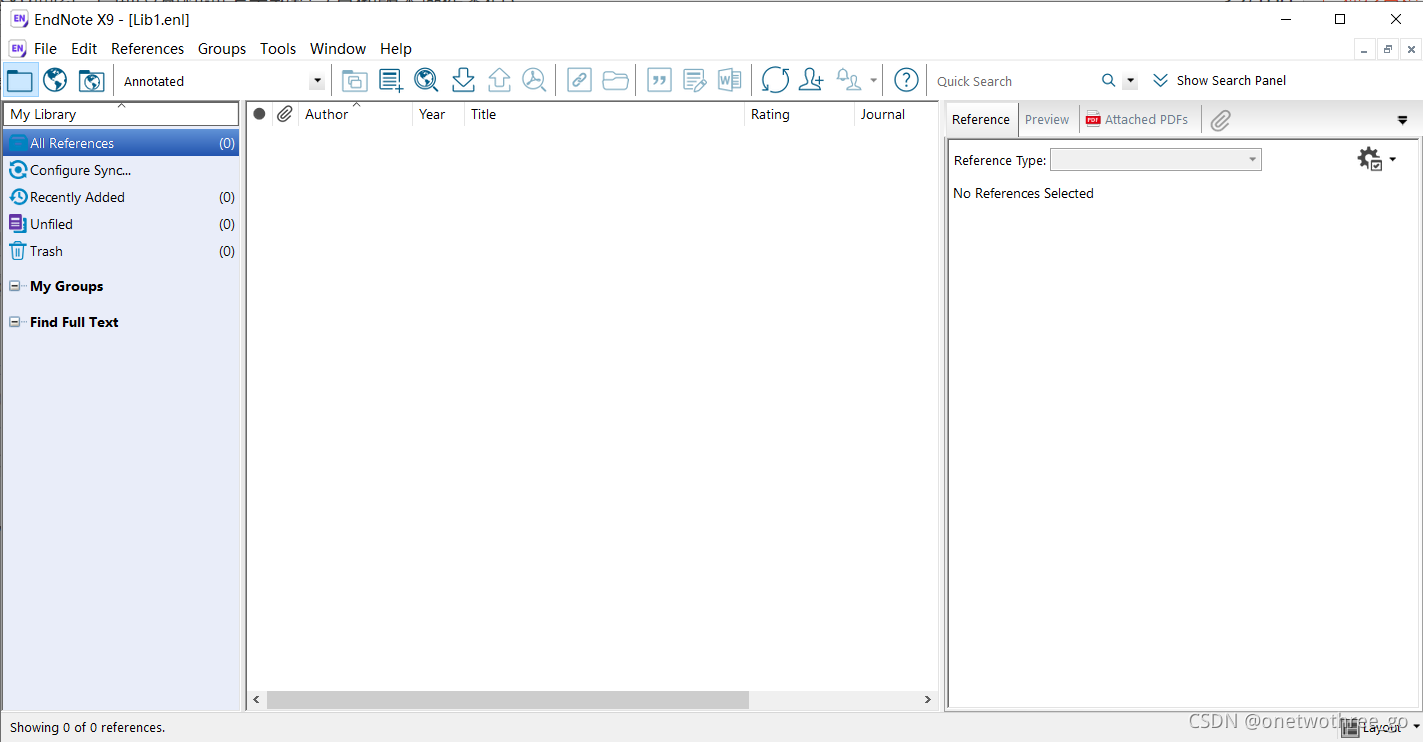Switch to Integrated Library & Online Search Mode
Screen dimensions: 1423x742
[x=91, y=81]
